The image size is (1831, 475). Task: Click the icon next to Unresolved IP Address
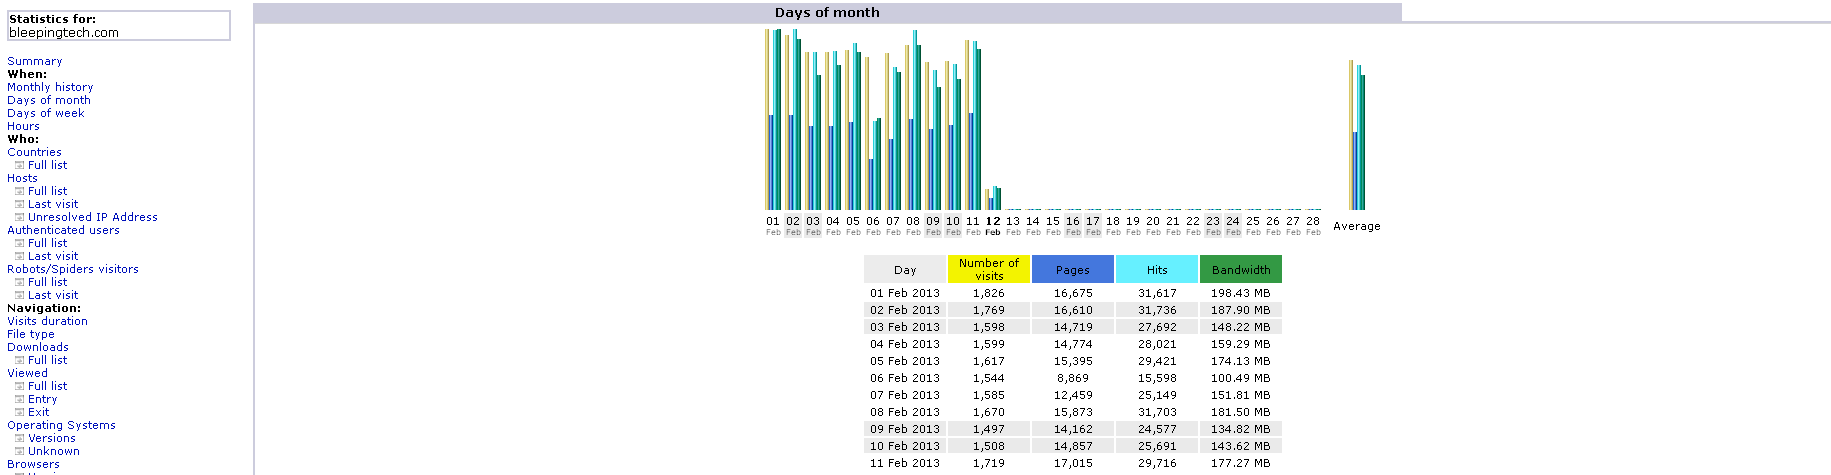(x=19, y=217)
